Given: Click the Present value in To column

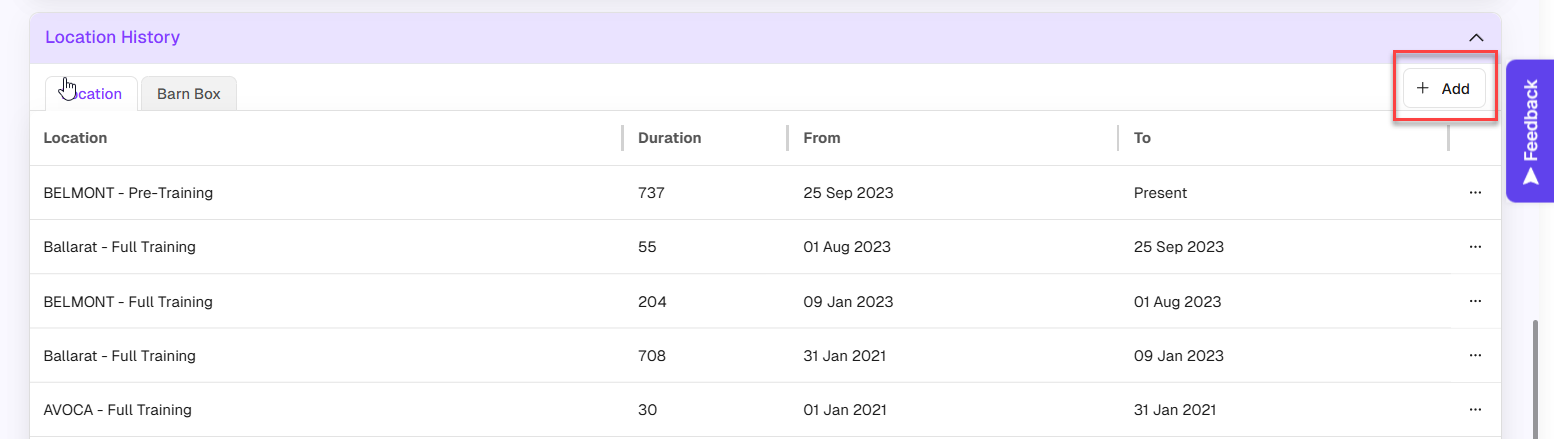Looking at the screenshot, I should (1160, 193).
